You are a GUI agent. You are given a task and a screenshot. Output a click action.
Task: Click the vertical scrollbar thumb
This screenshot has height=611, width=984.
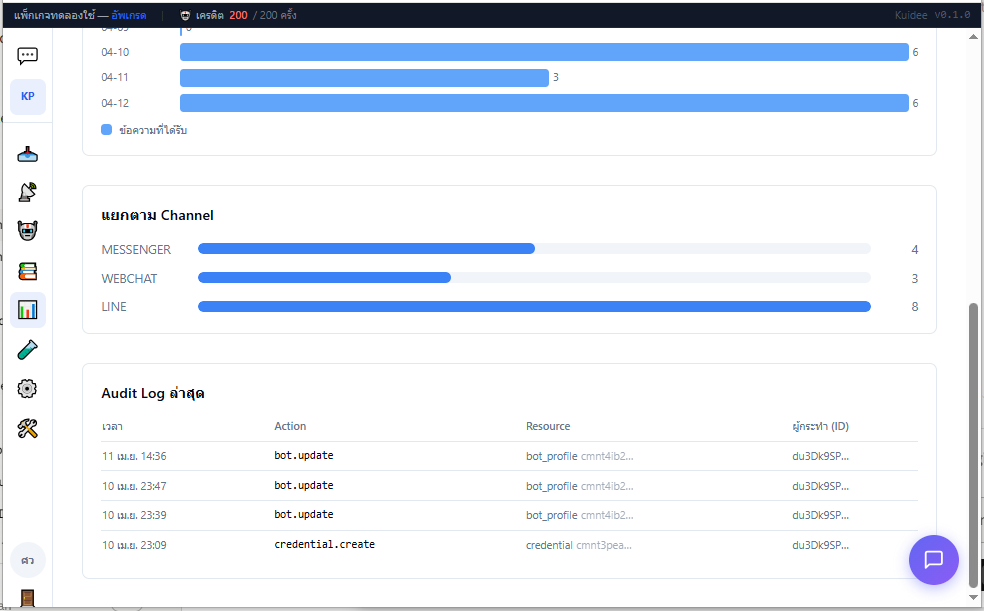(973, 445)
